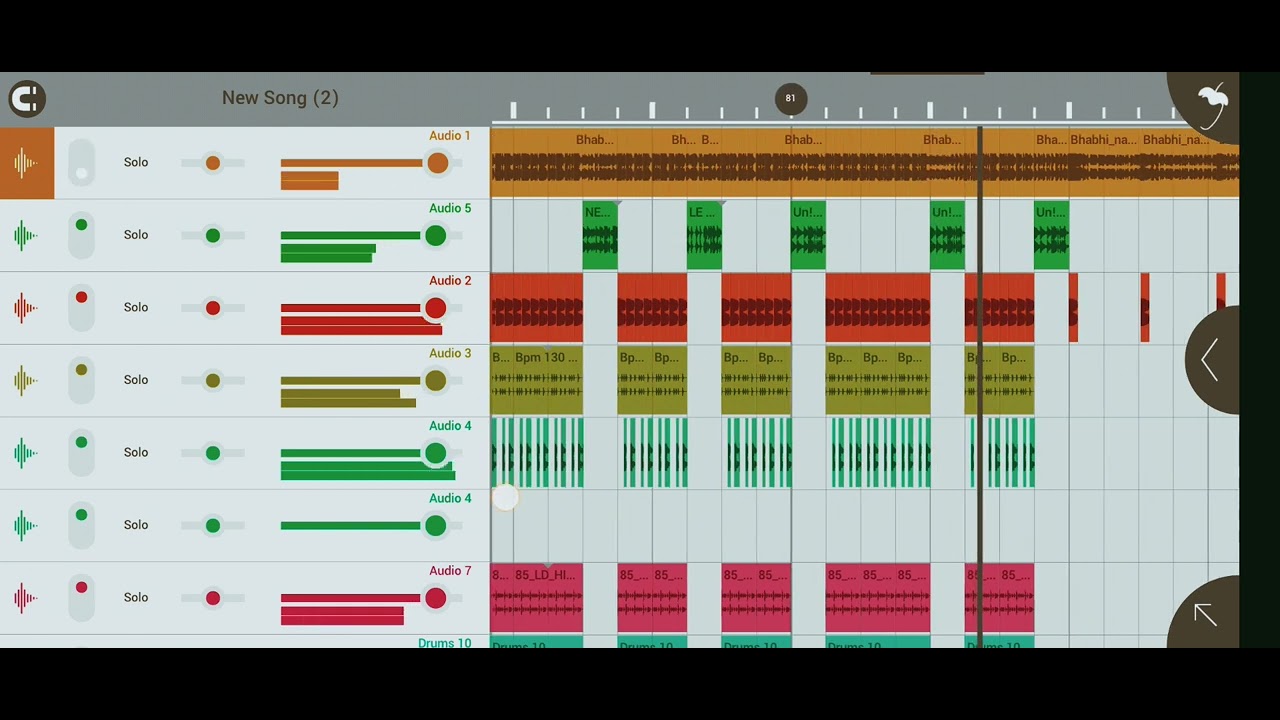Image resolution: width=1280 pixels, height=720 pixels.
Task: Click the Audio 5 track name
Action: 450,208
